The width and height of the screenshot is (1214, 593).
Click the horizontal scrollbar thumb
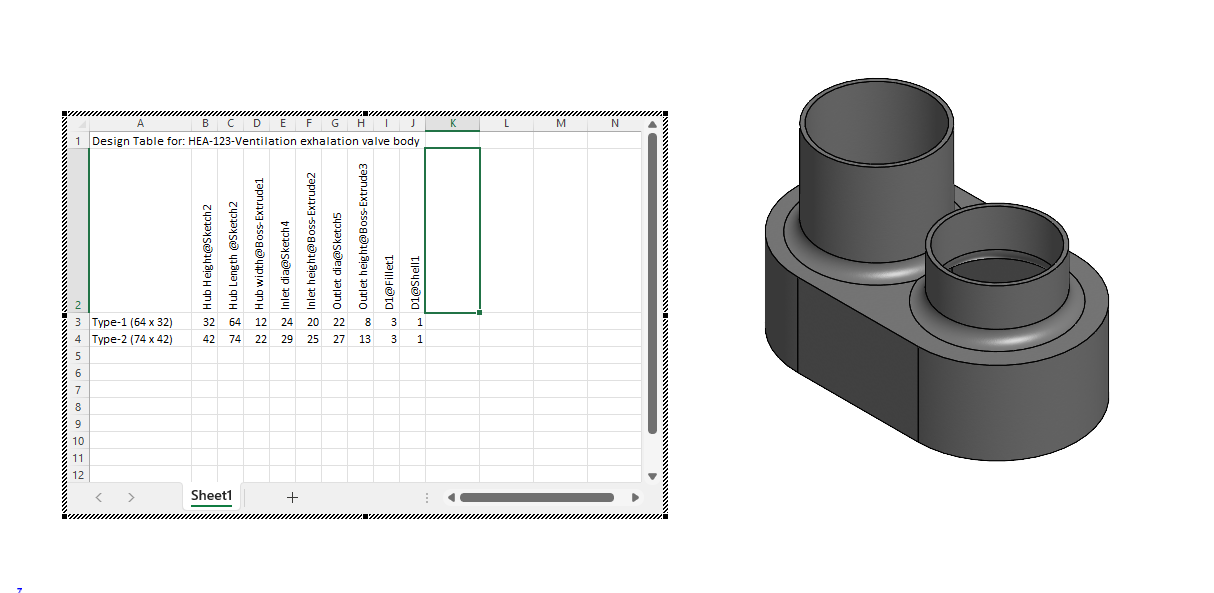(537, 497)
